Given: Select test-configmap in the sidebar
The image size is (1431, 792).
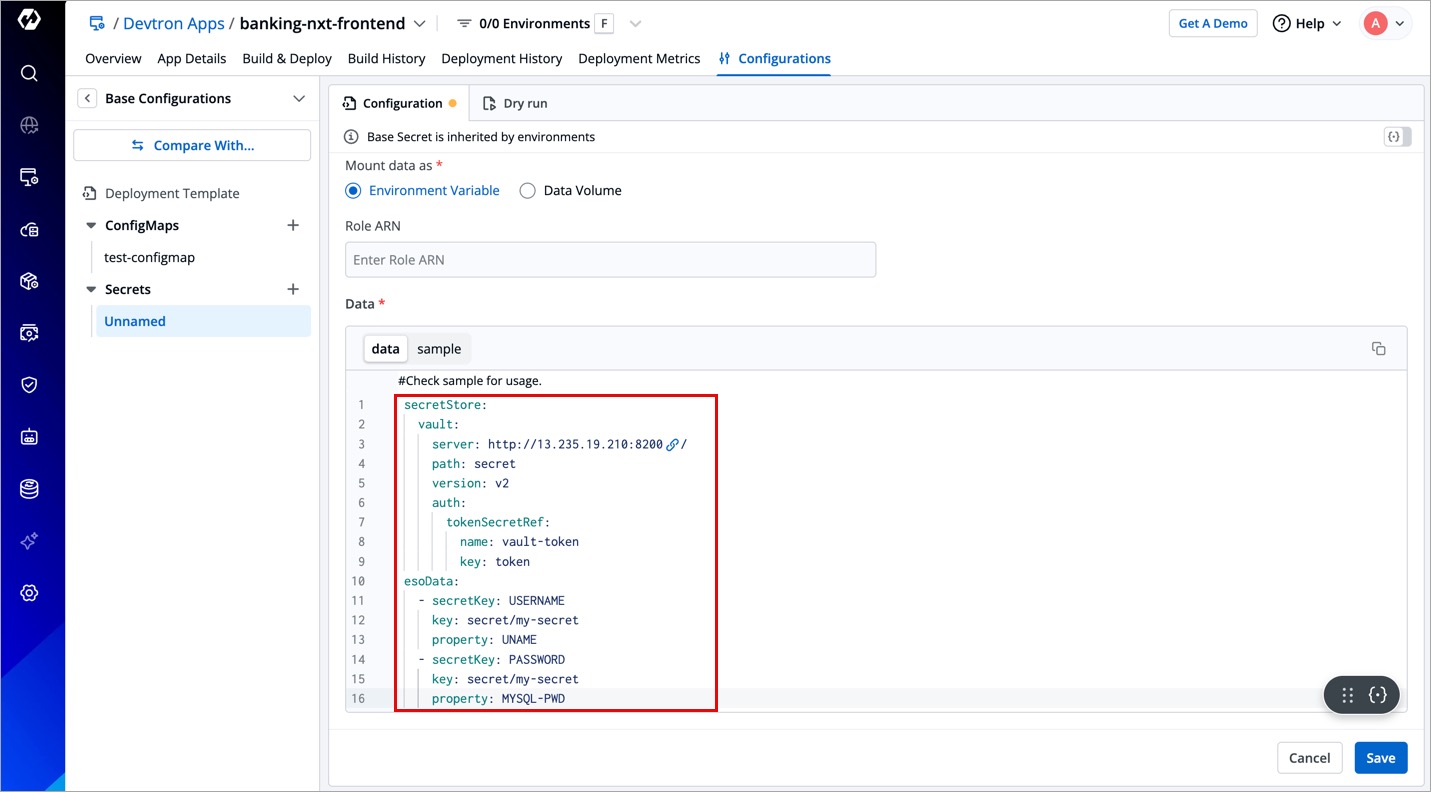Looking at the screenshot, I should (x=149, y=257).
